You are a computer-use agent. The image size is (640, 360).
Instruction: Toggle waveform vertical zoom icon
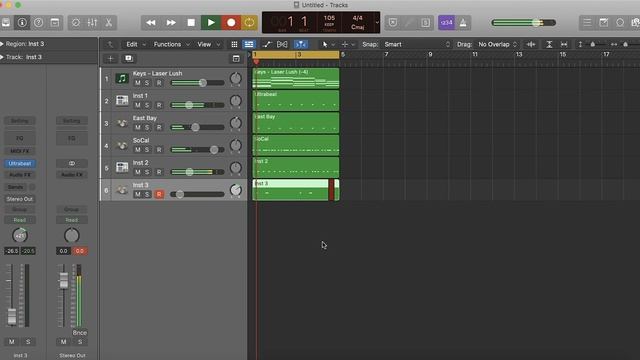coord(531,44)
